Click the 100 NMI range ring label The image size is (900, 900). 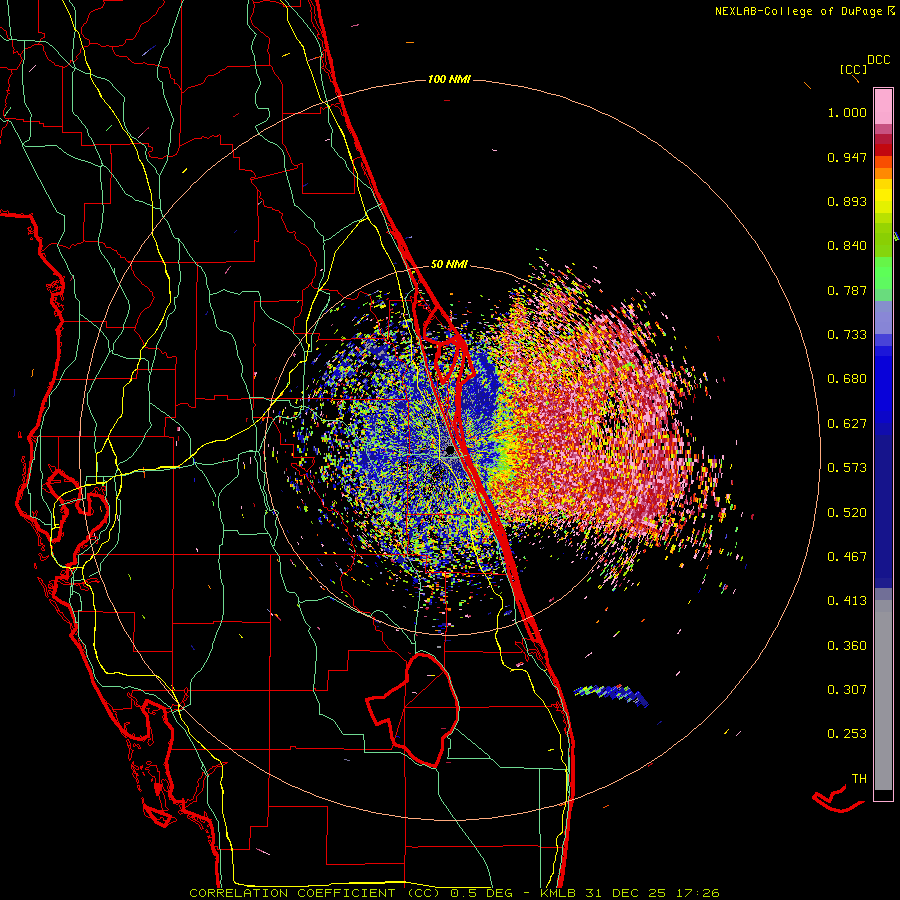pyautogui.click(x=449, y=79)
